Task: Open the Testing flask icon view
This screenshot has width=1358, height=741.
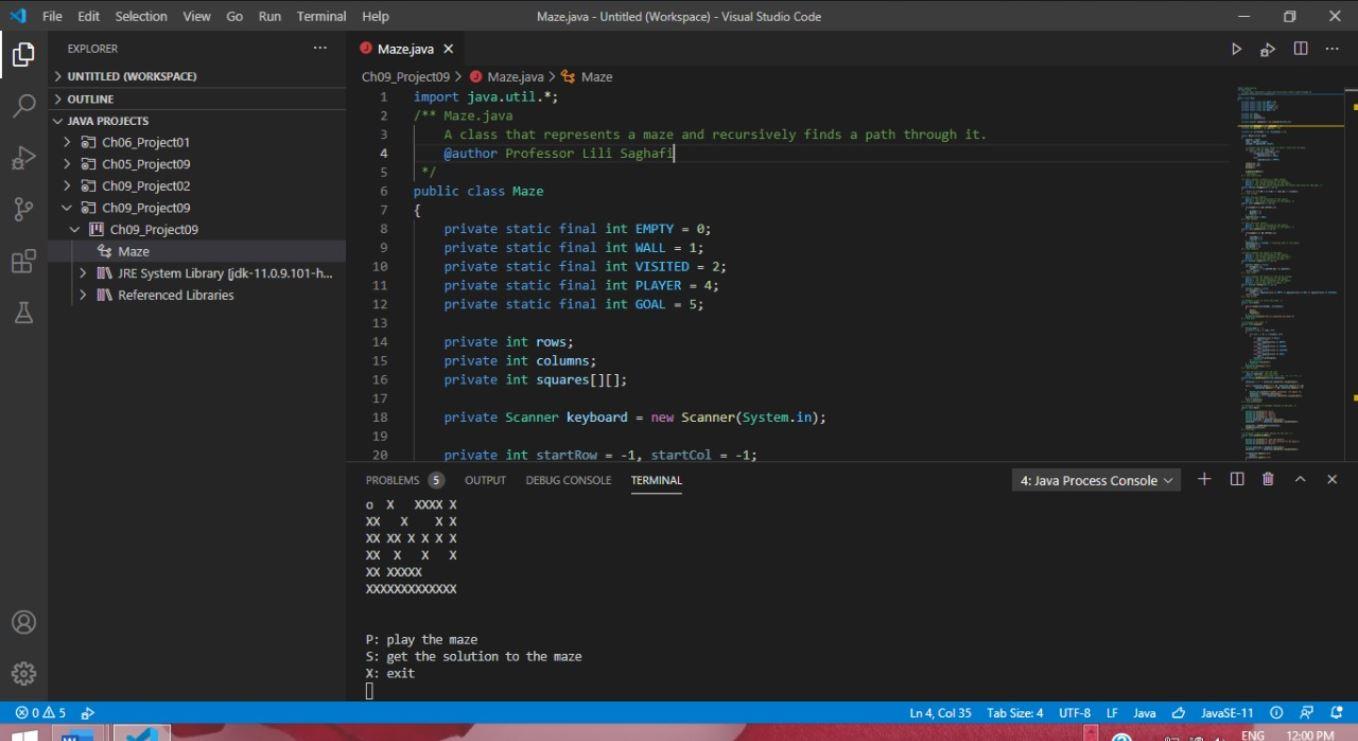Action: pos(23,314)
